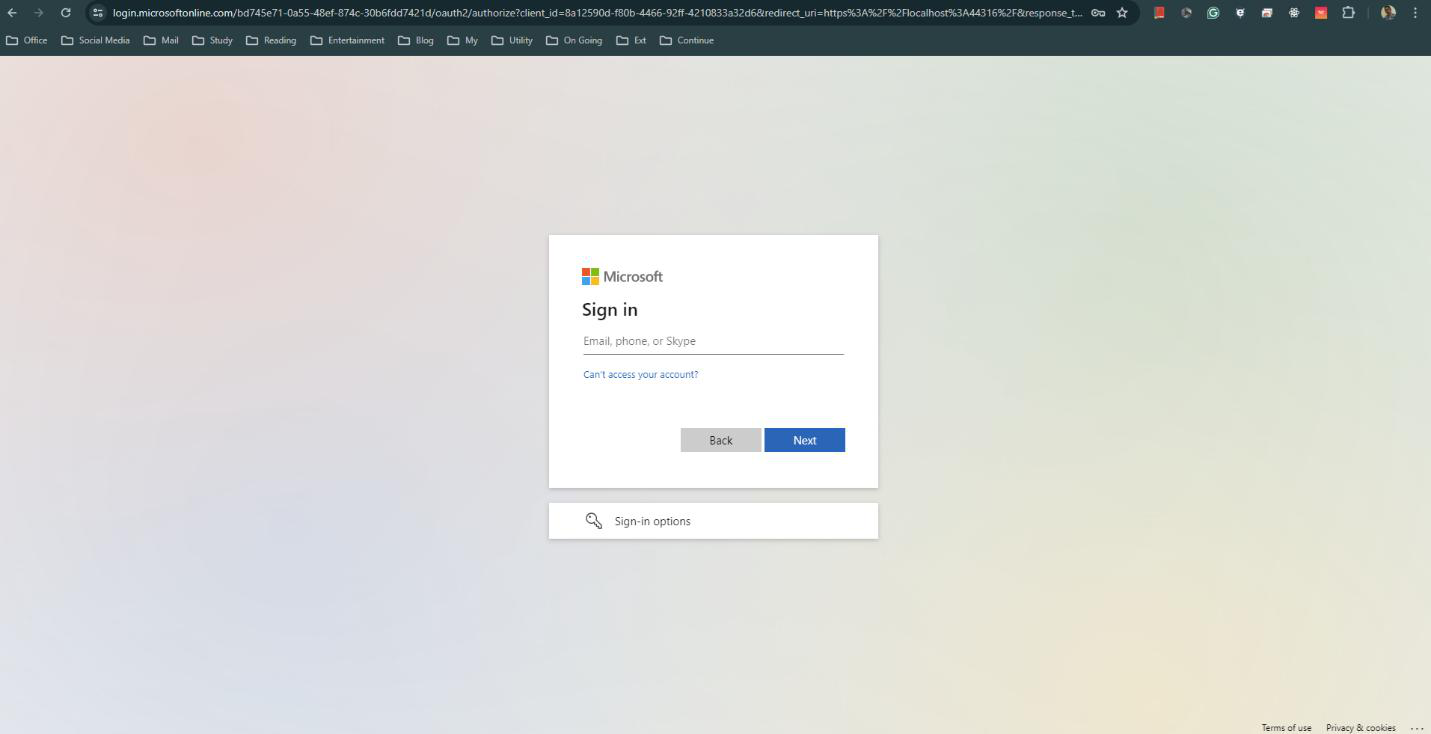This screenshot has width=1431, height=734.
Task: Click the key icon beside Sign-in options
Action: pos(593,521)
